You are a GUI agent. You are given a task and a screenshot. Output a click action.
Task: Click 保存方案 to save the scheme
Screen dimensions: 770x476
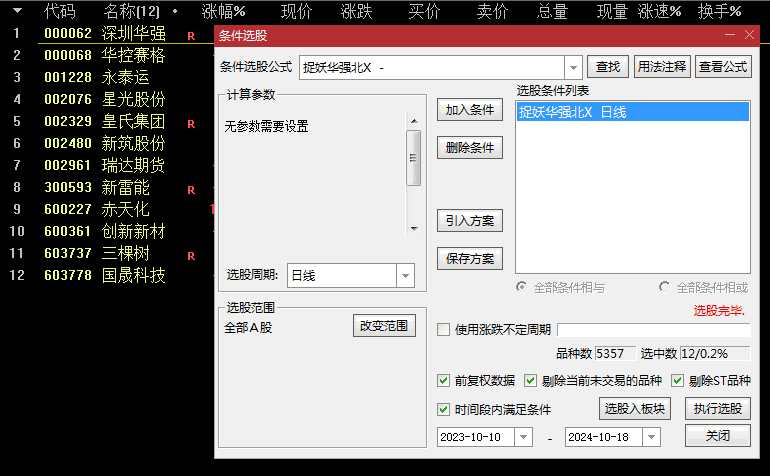point(470,258)
